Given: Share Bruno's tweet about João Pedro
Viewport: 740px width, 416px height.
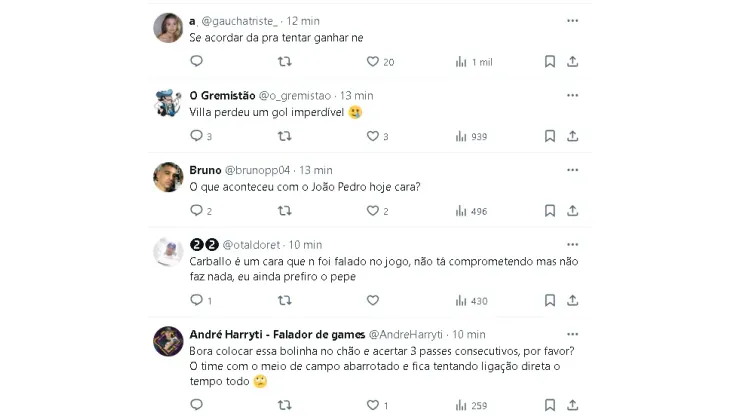Looking at the screenshot, I should [x=572, y=211].
